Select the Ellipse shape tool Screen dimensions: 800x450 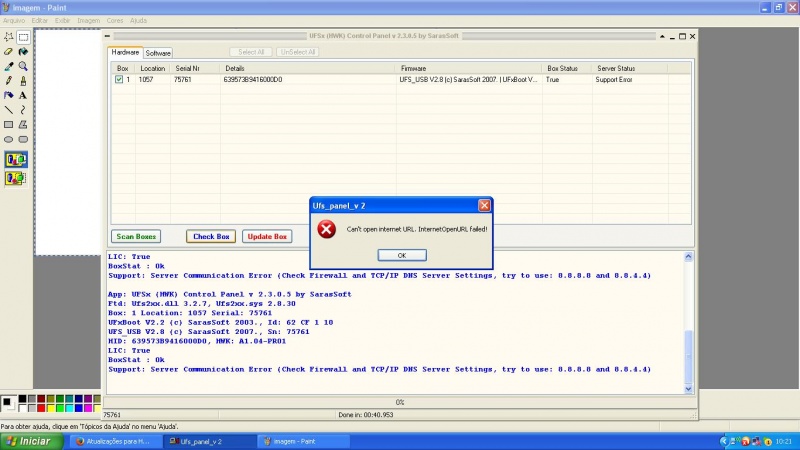(9, 139)
